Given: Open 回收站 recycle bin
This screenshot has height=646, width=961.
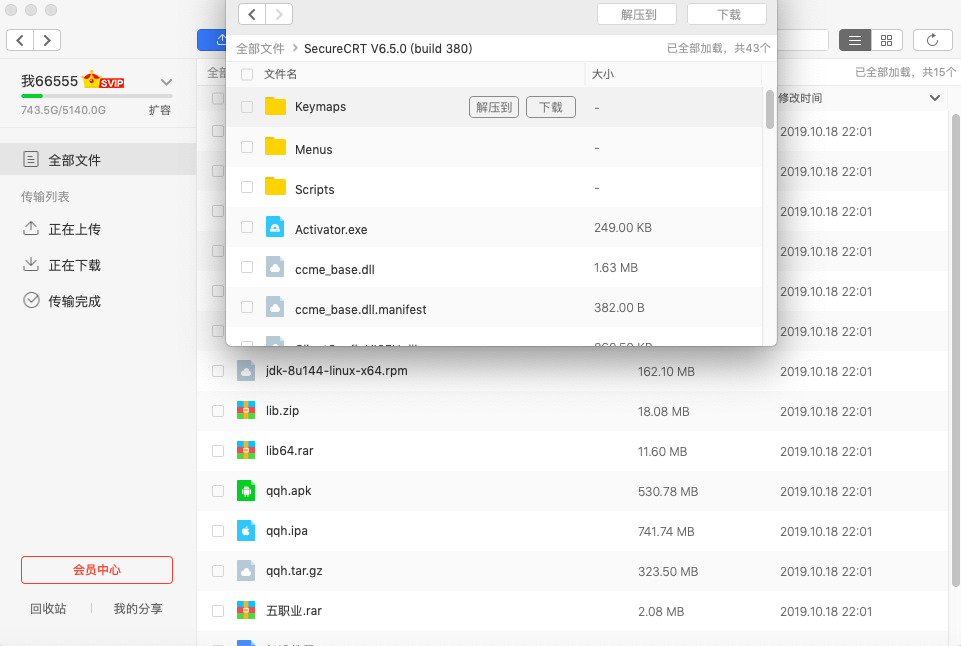Looking at the screenshot, I should point(48,609).
